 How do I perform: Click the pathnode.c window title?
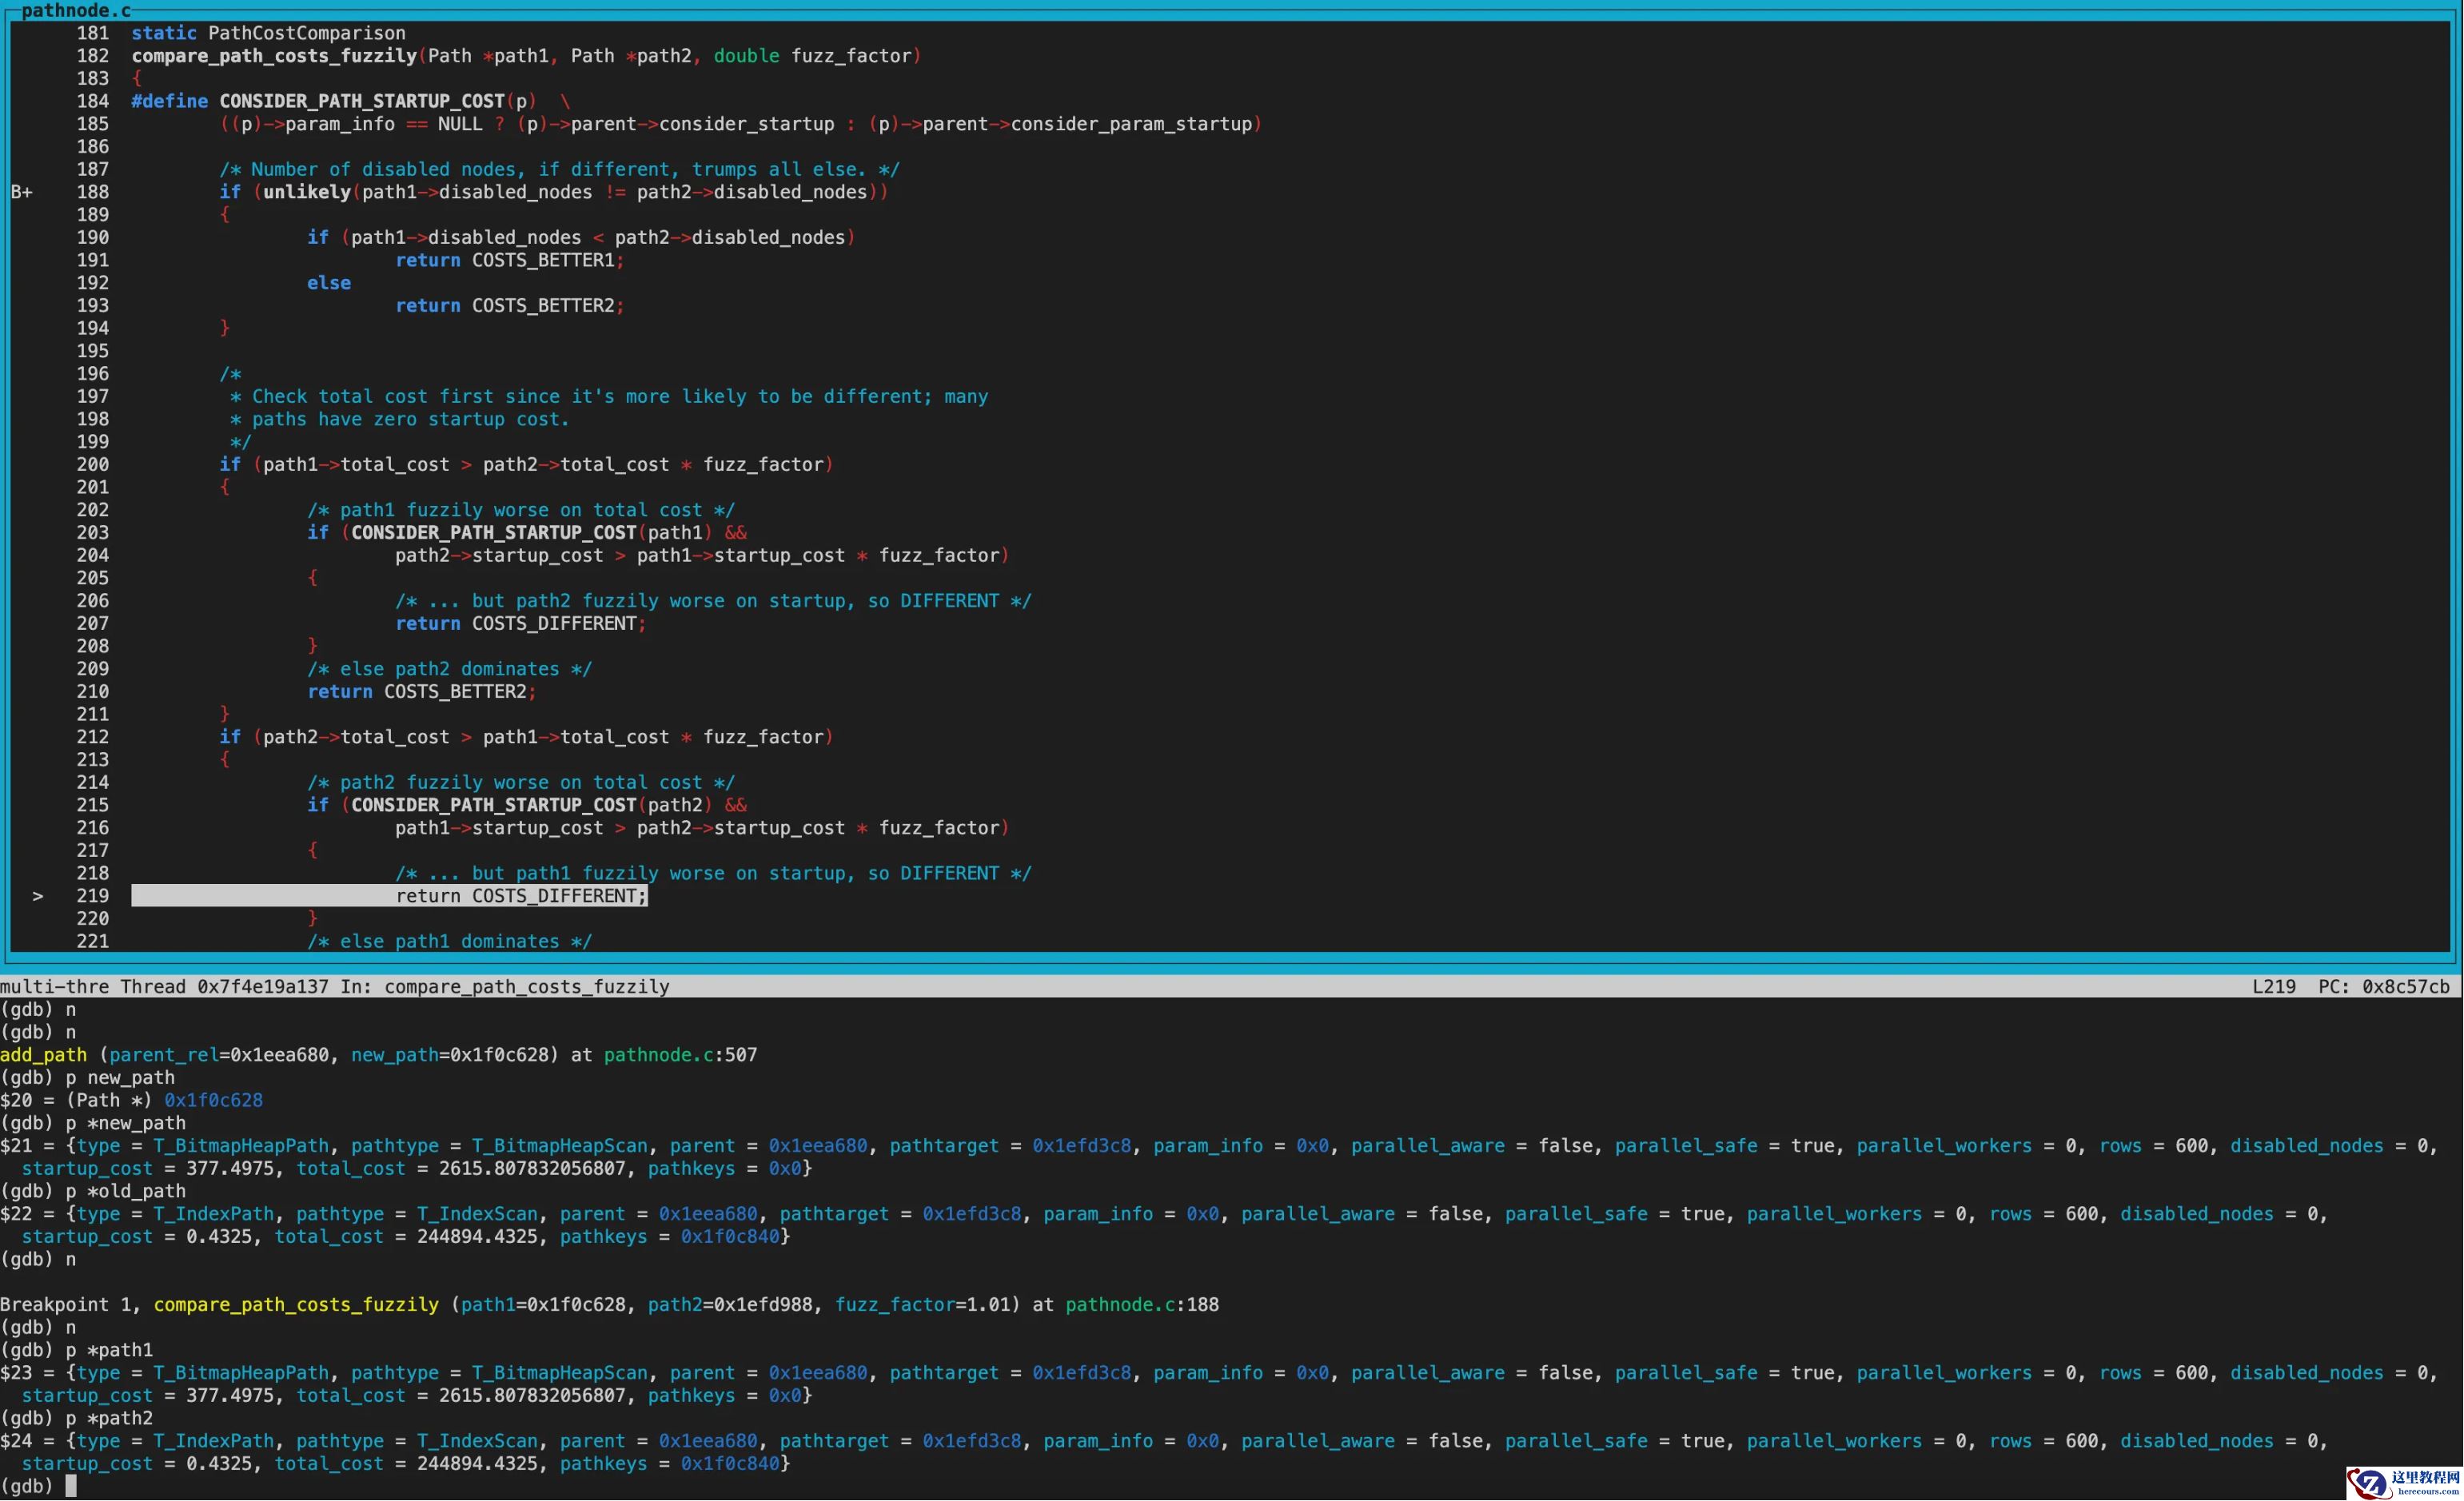click(x=76, y=10)
